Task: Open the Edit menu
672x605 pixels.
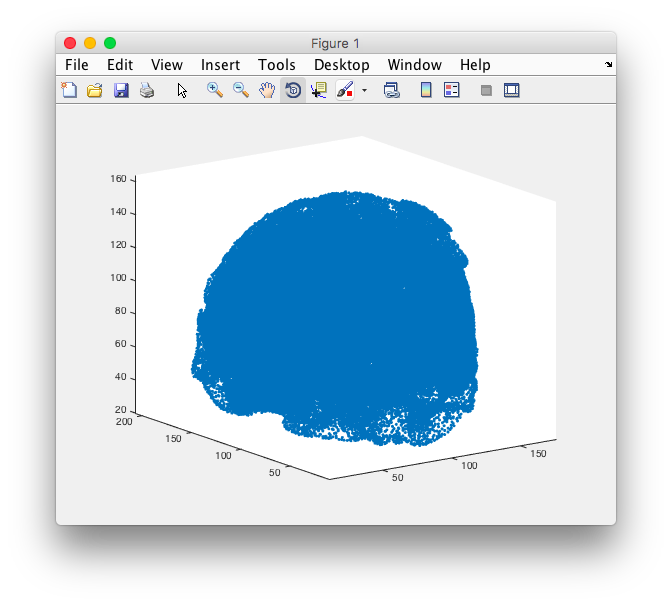Action: point(120,65)
